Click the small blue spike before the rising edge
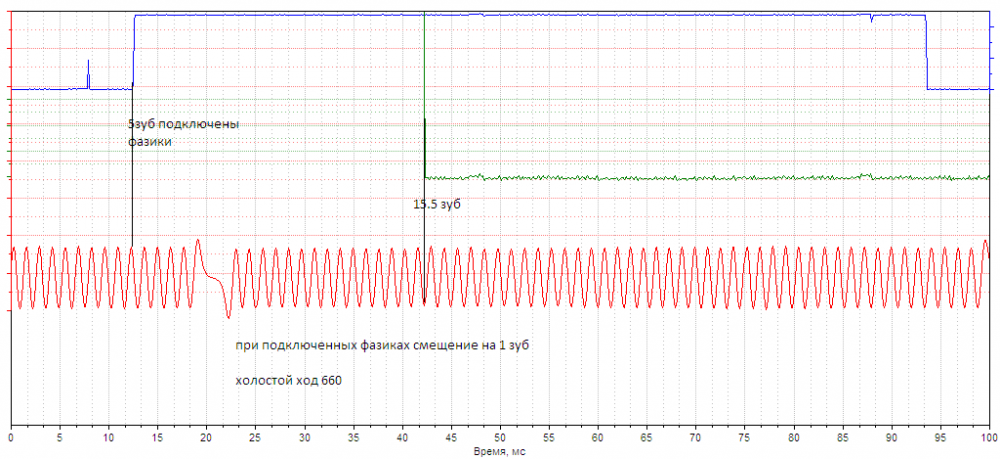 [x=89, y=74]
